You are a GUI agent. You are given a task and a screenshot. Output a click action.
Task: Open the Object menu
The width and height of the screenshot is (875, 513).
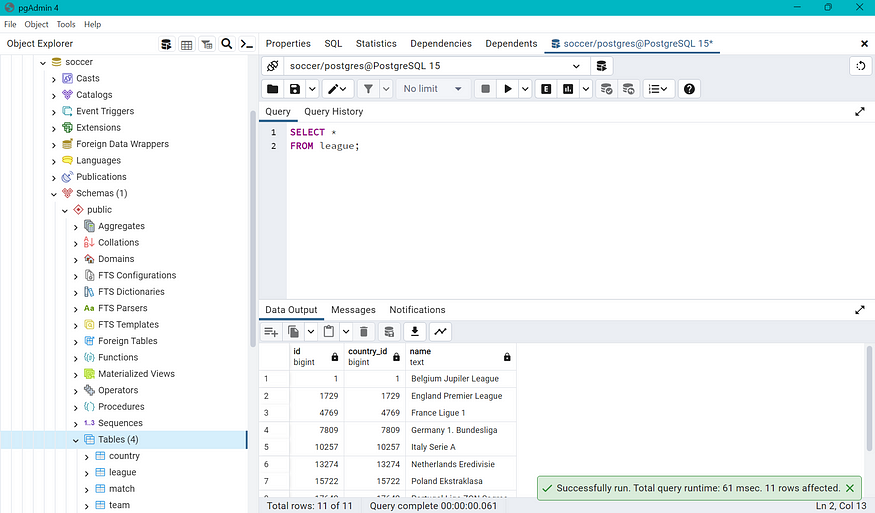click(36, 25)
